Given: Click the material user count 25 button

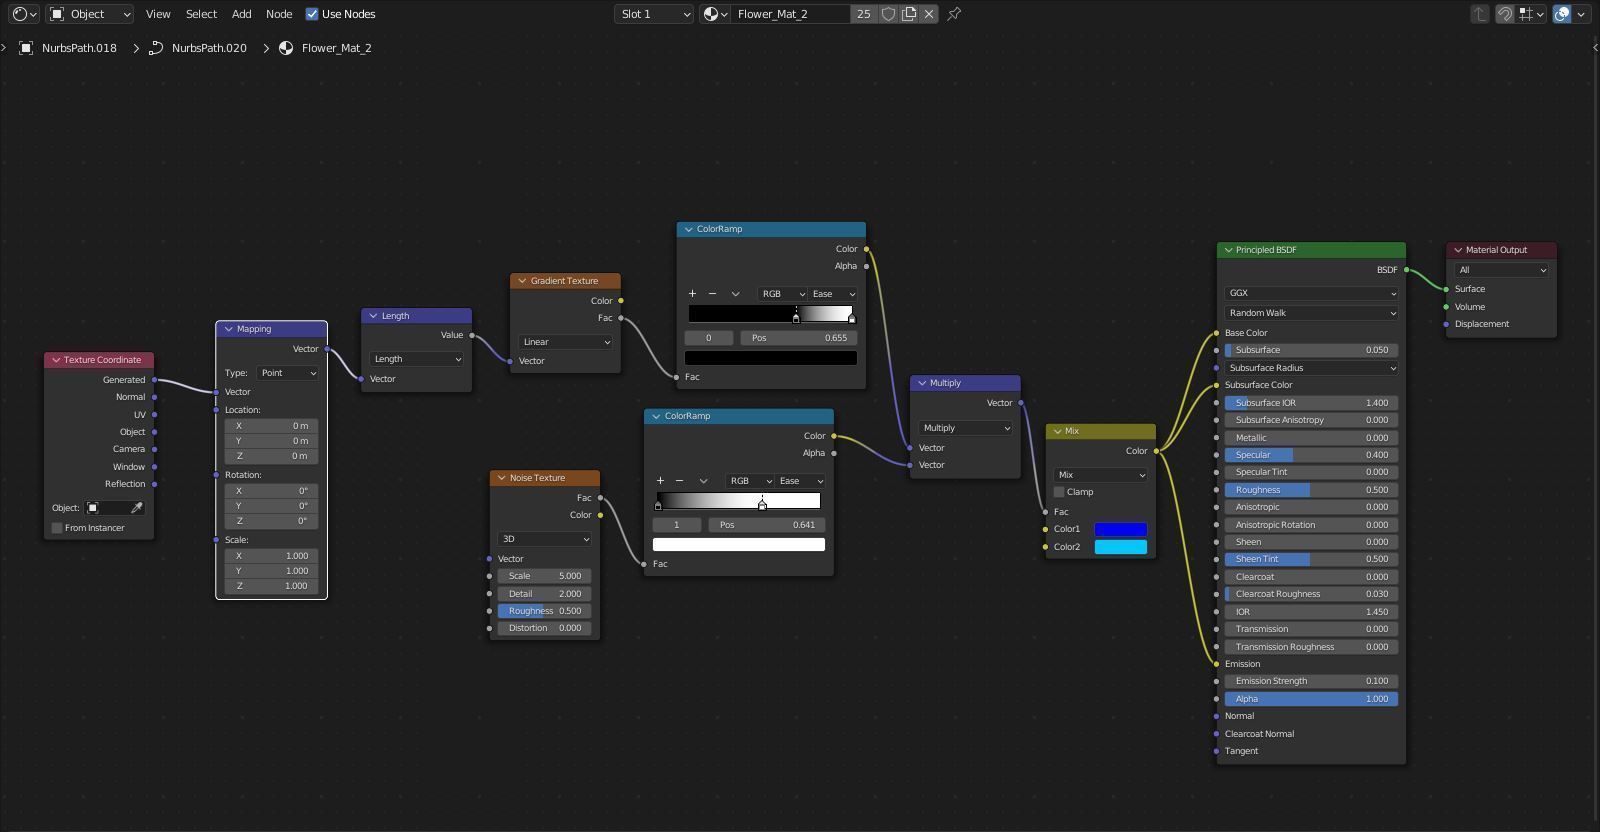Looking at the screenshot, I should tap(863, 14).
